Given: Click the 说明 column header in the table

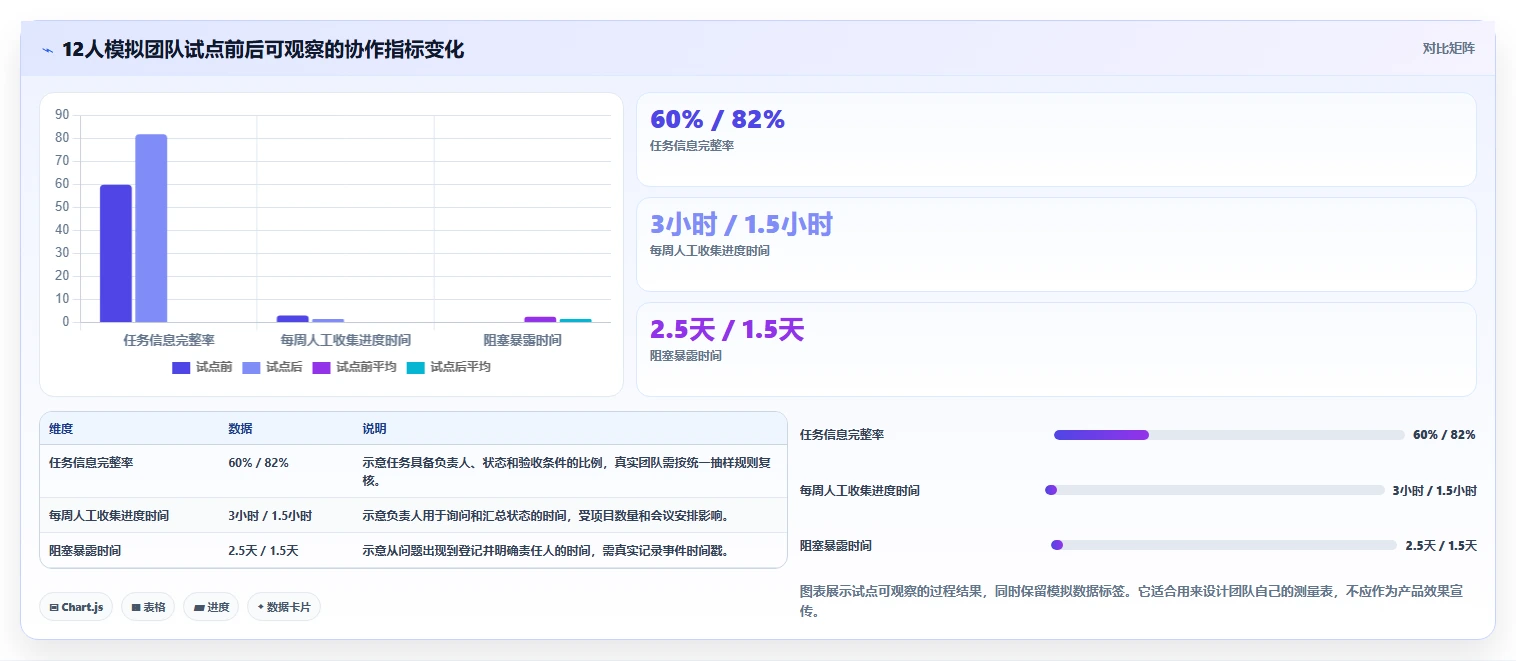Looking at the screenshot, I should pyautogui.click(x=374, y=429).
